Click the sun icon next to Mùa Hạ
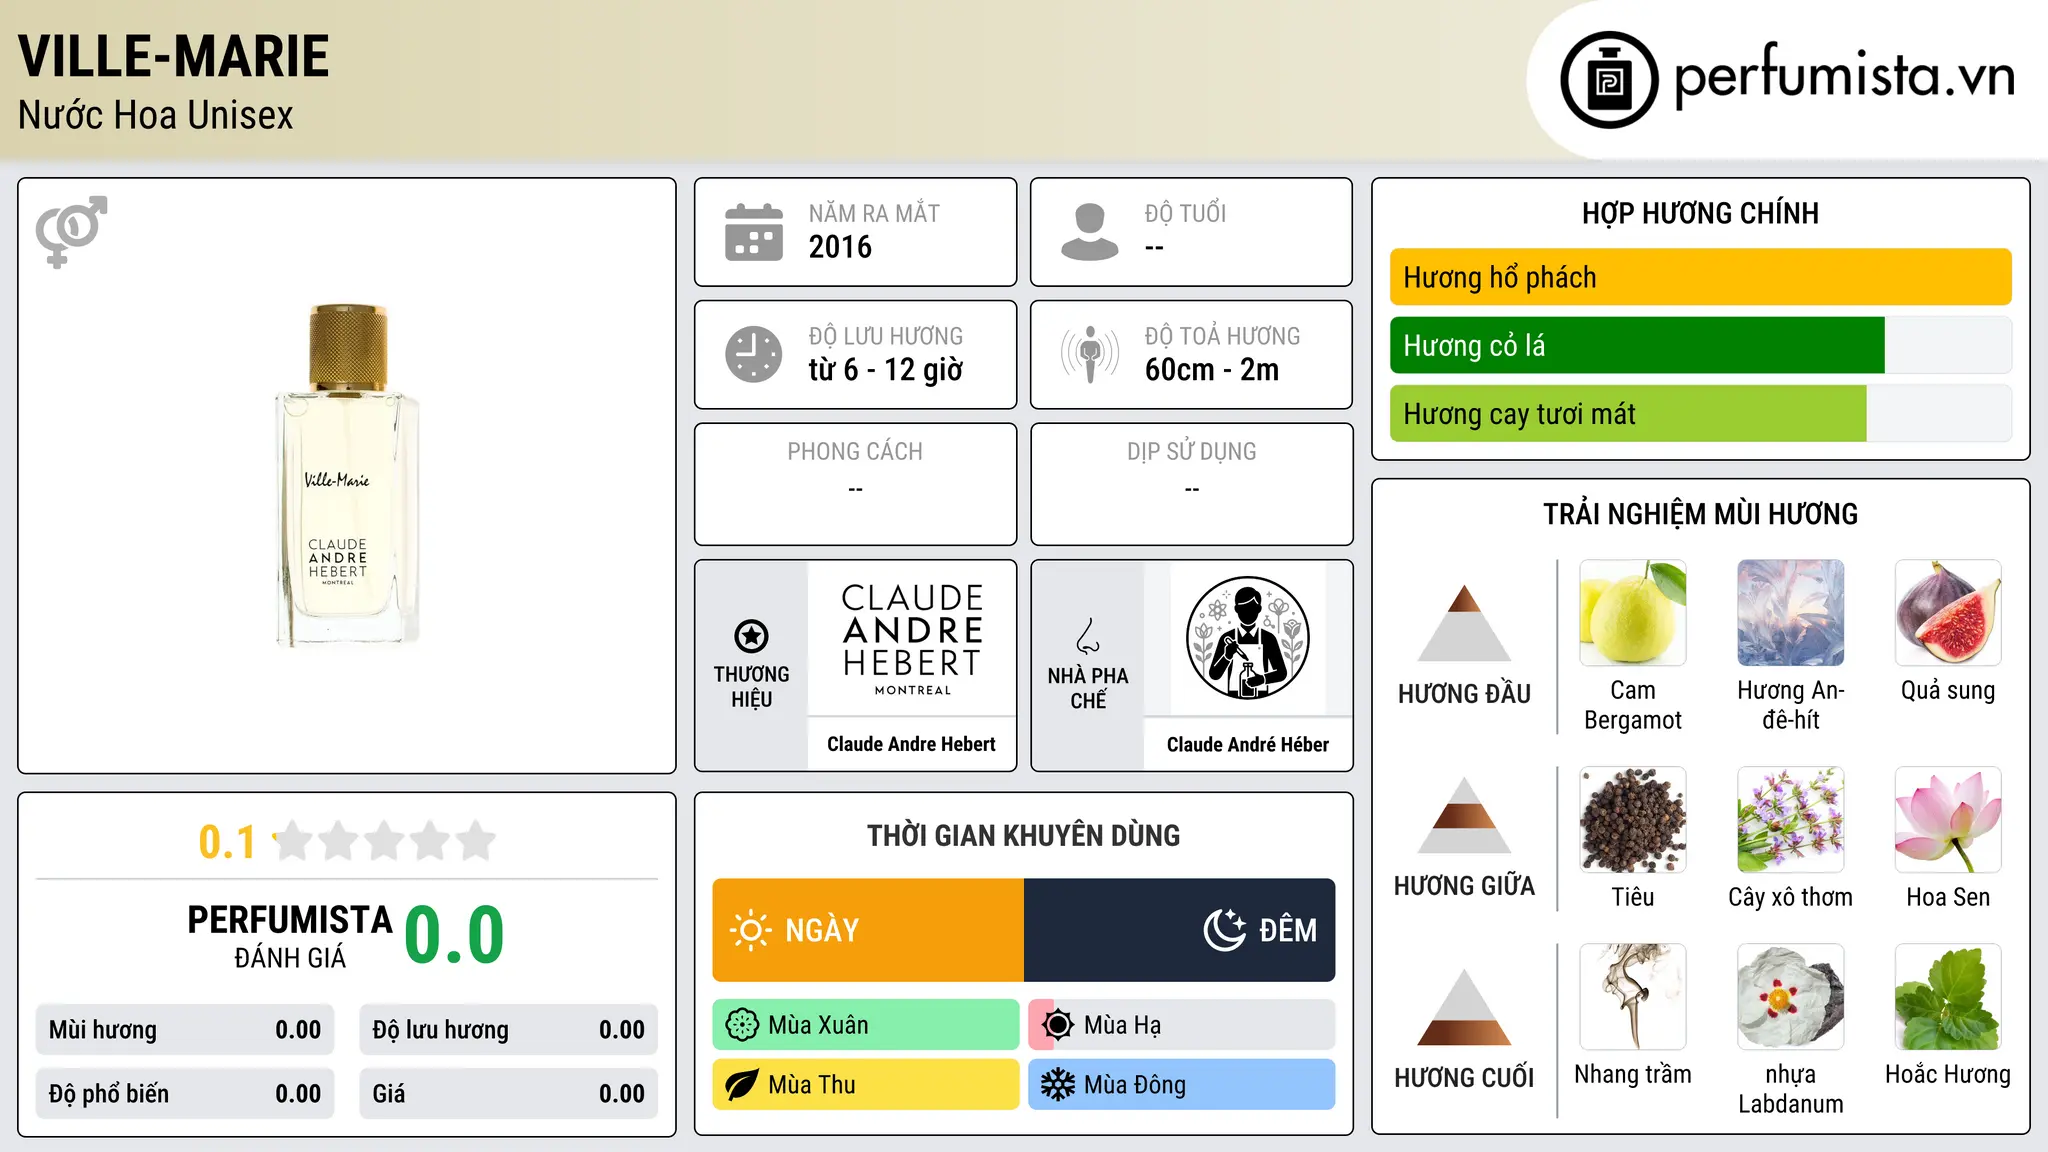 pos(1058,1025)
